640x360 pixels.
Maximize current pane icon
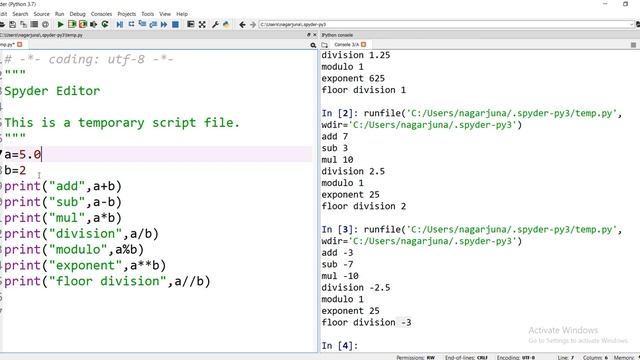pos(191,24)
